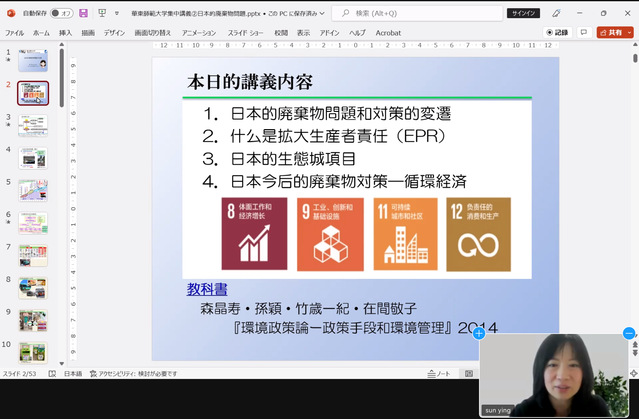Click the 共有 share button
Screen dimensions: 639x419
611,33
